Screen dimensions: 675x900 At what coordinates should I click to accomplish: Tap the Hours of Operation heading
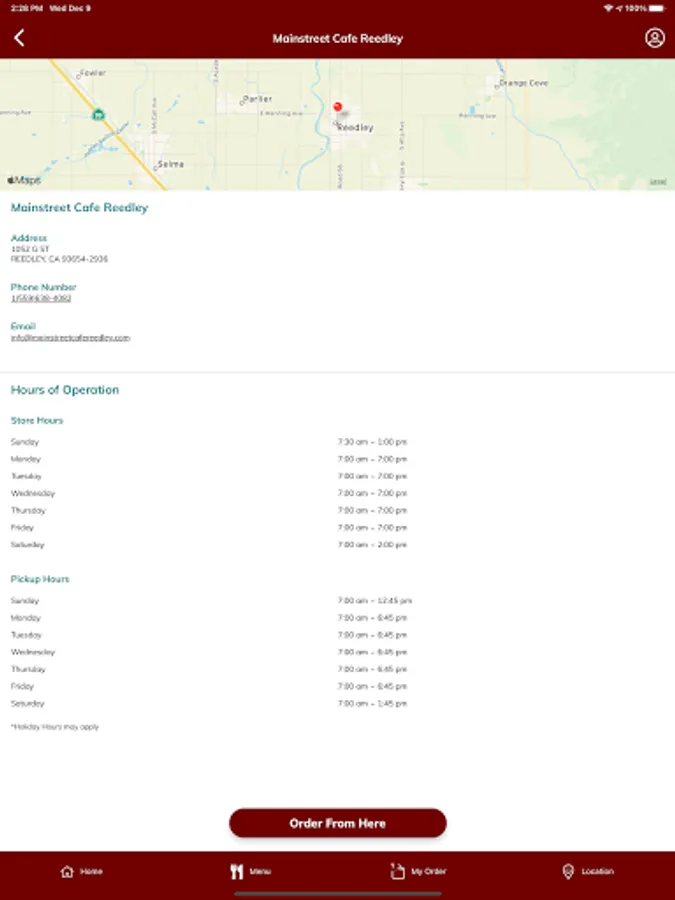coord(65,390)
